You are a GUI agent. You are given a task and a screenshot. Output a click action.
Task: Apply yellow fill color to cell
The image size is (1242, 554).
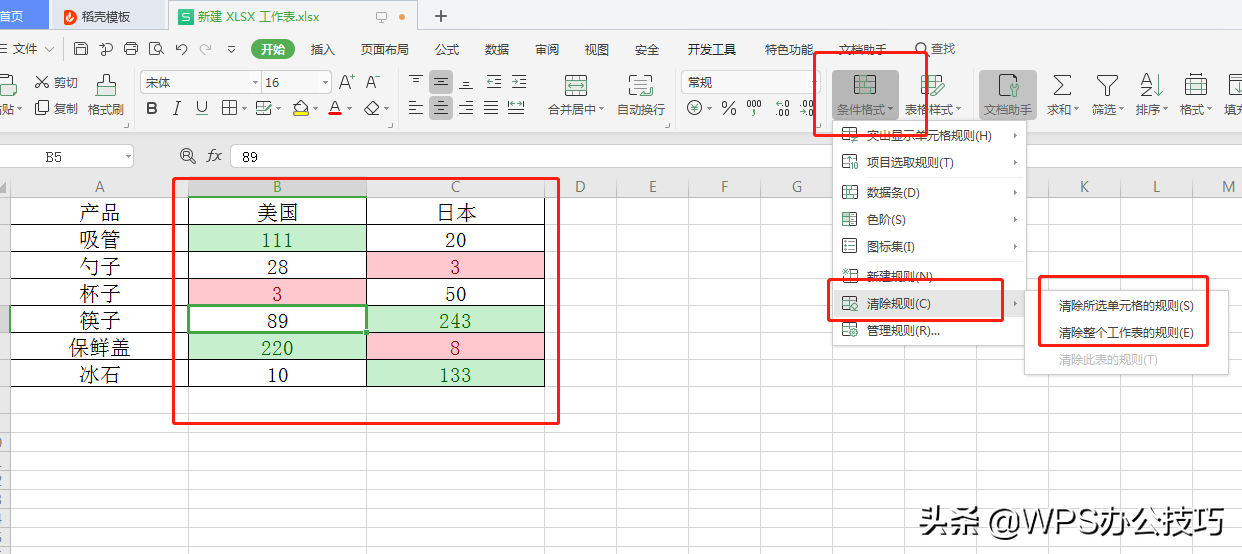[300, 108]
